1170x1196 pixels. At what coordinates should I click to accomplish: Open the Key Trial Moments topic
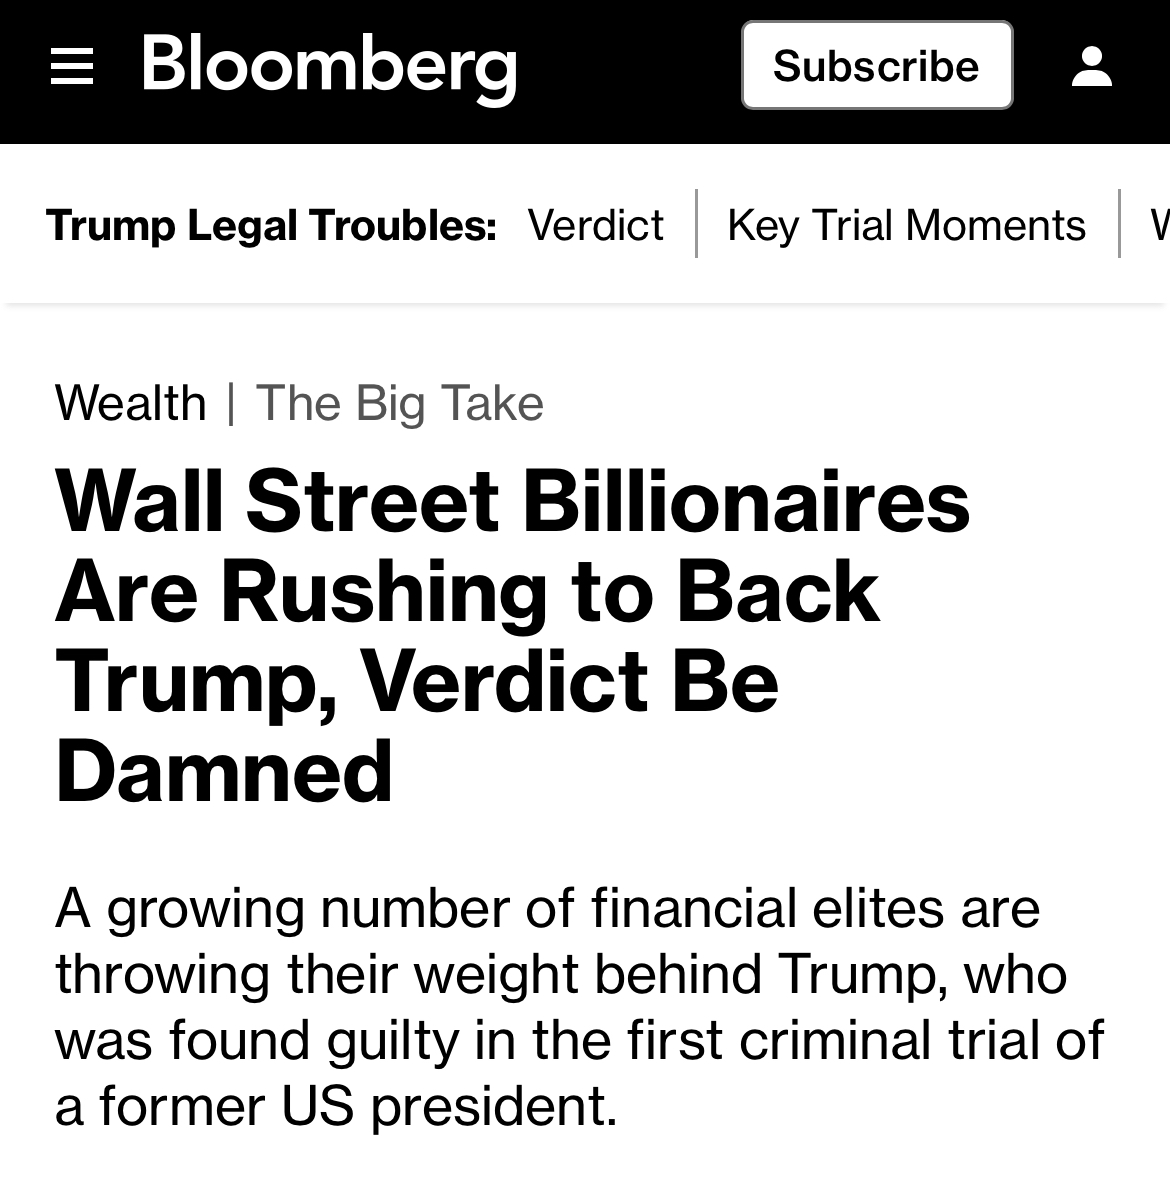click(x=906, y=225)
